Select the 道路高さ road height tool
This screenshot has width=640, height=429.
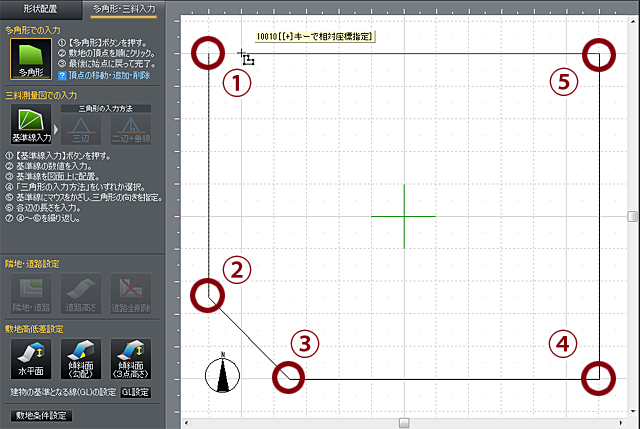[x=83, y=291]
